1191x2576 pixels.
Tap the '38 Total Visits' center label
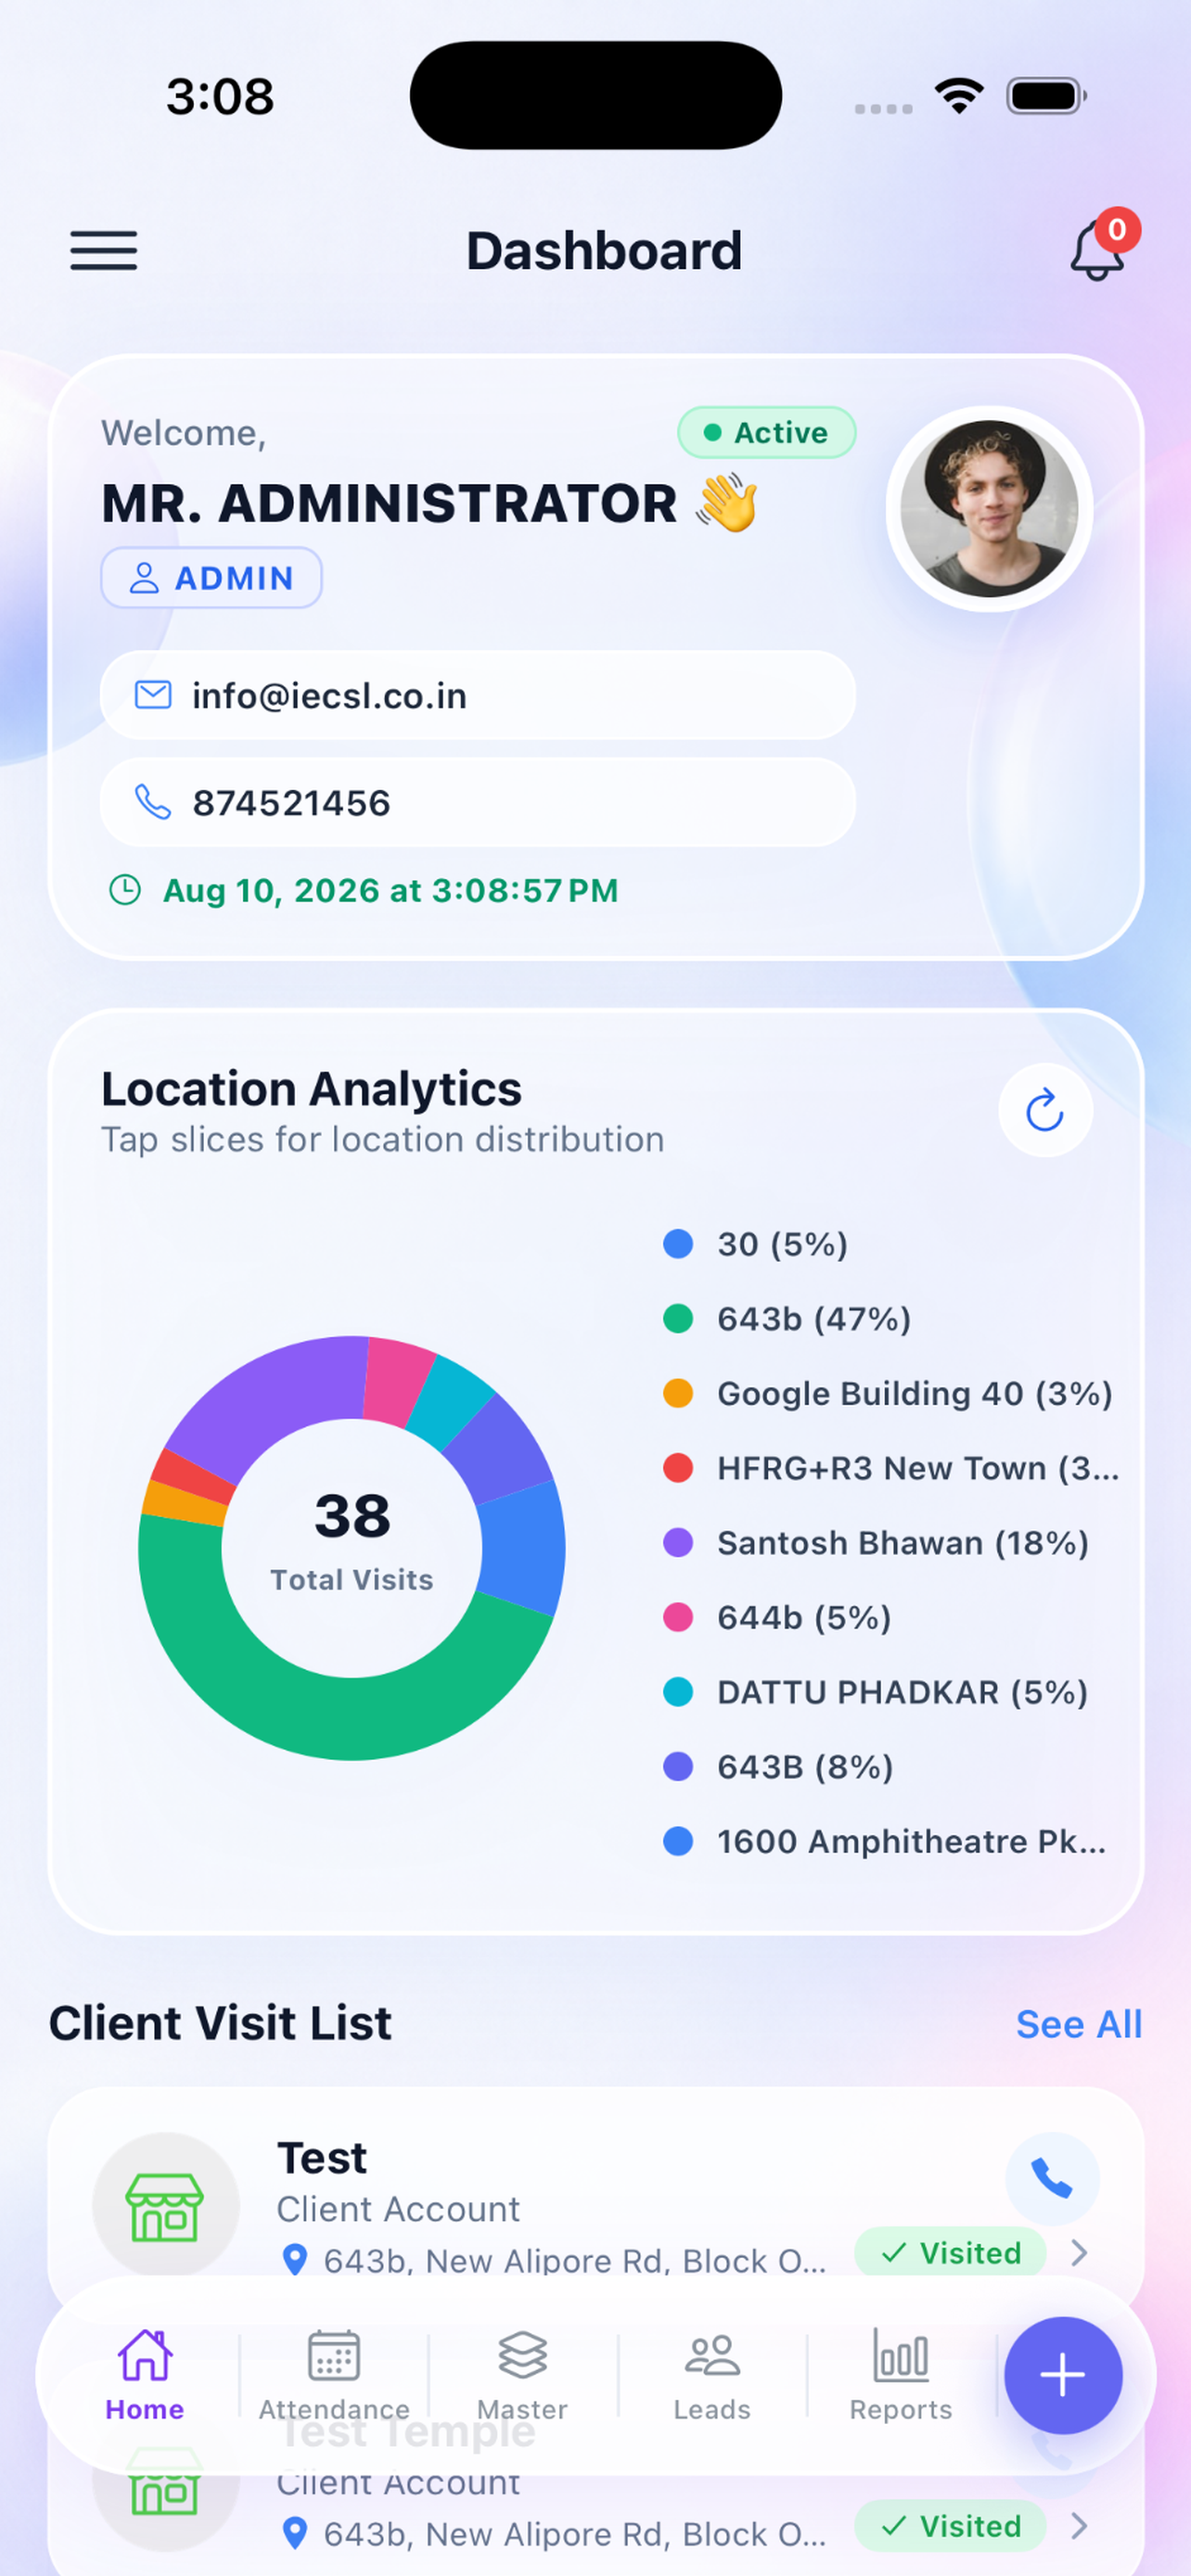pyautogui.click(x=352, y=1540)
